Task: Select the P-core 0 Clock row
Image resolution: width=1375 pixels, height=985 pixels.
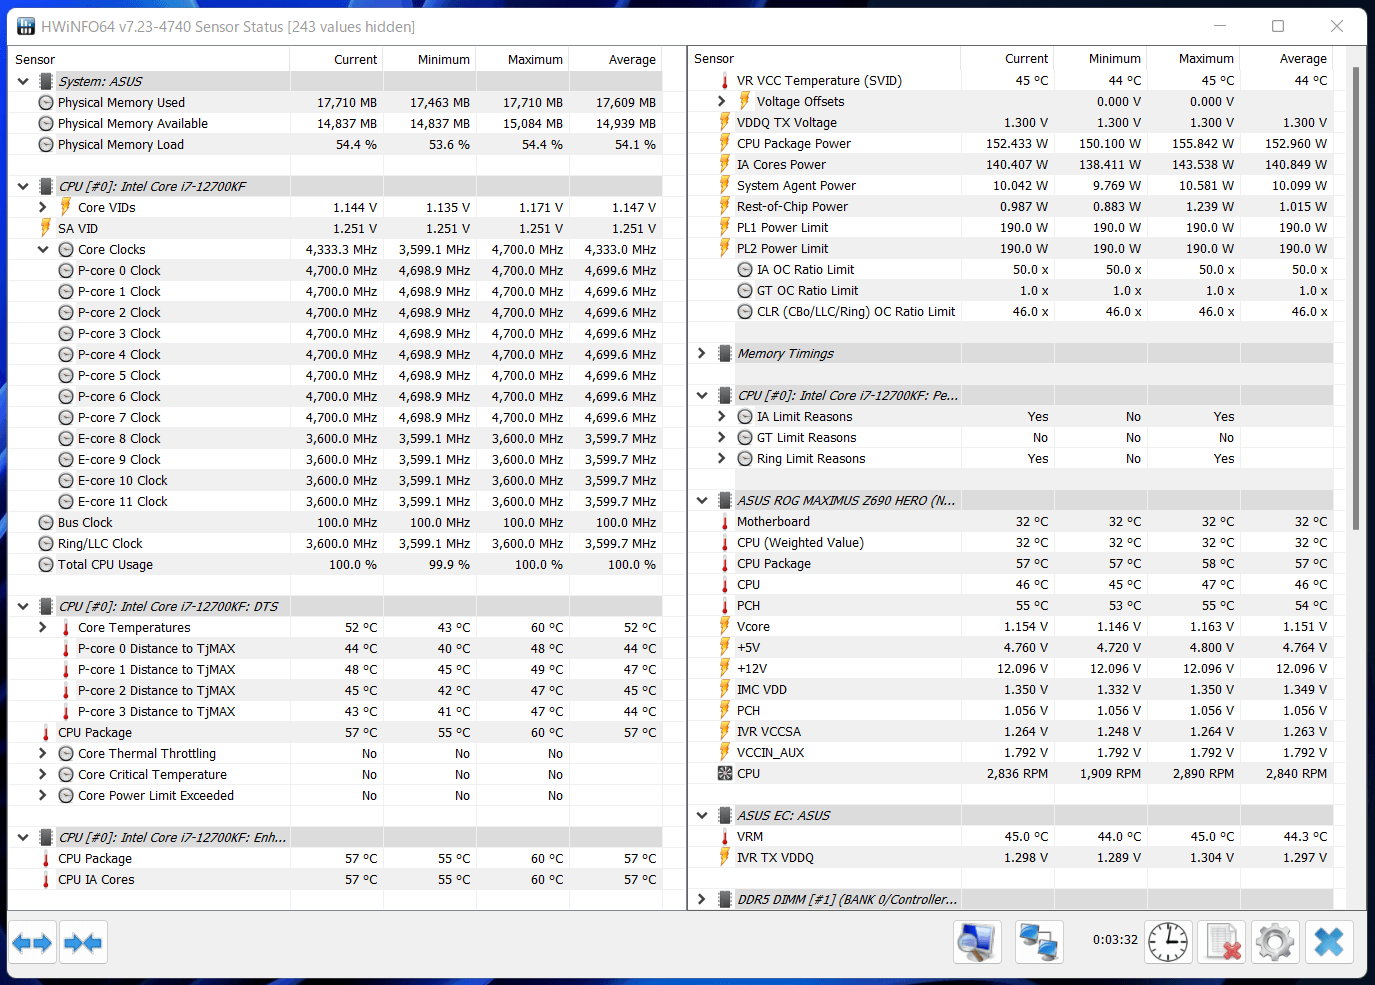Action: pyautogui.click(x=335, y=271)
